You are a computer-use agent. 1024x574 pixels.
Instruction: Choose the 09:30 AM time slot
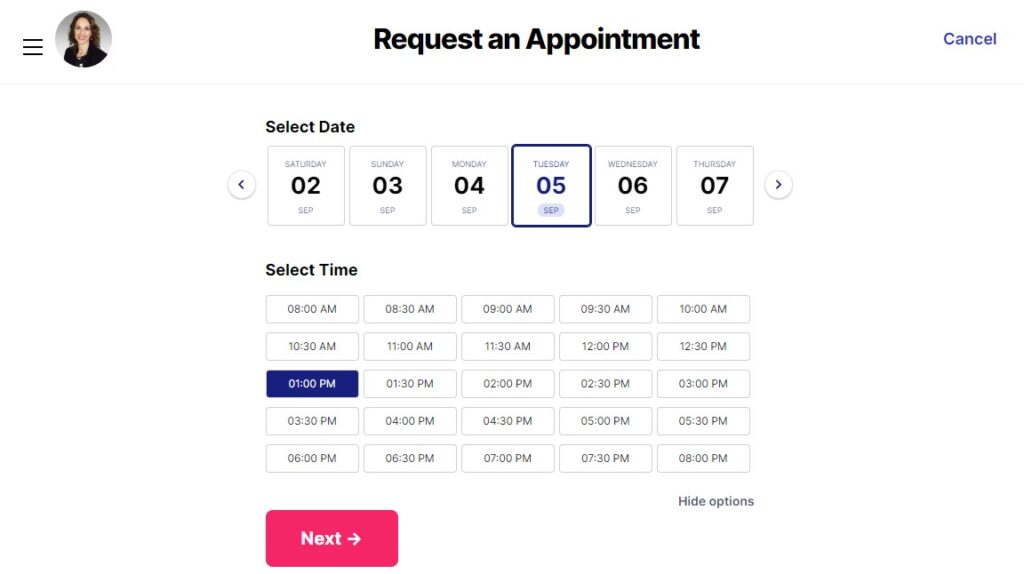[x=605, y=309]
